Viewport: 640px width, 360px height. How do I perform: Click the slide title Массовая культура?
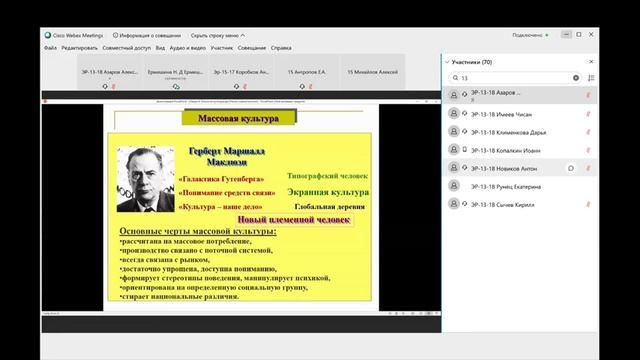point(238,118)
